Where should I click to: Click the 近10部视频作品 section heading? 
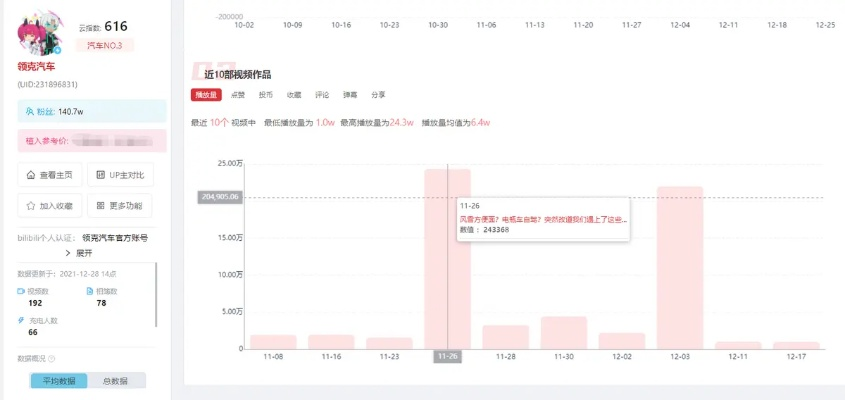tap(237, 75)
